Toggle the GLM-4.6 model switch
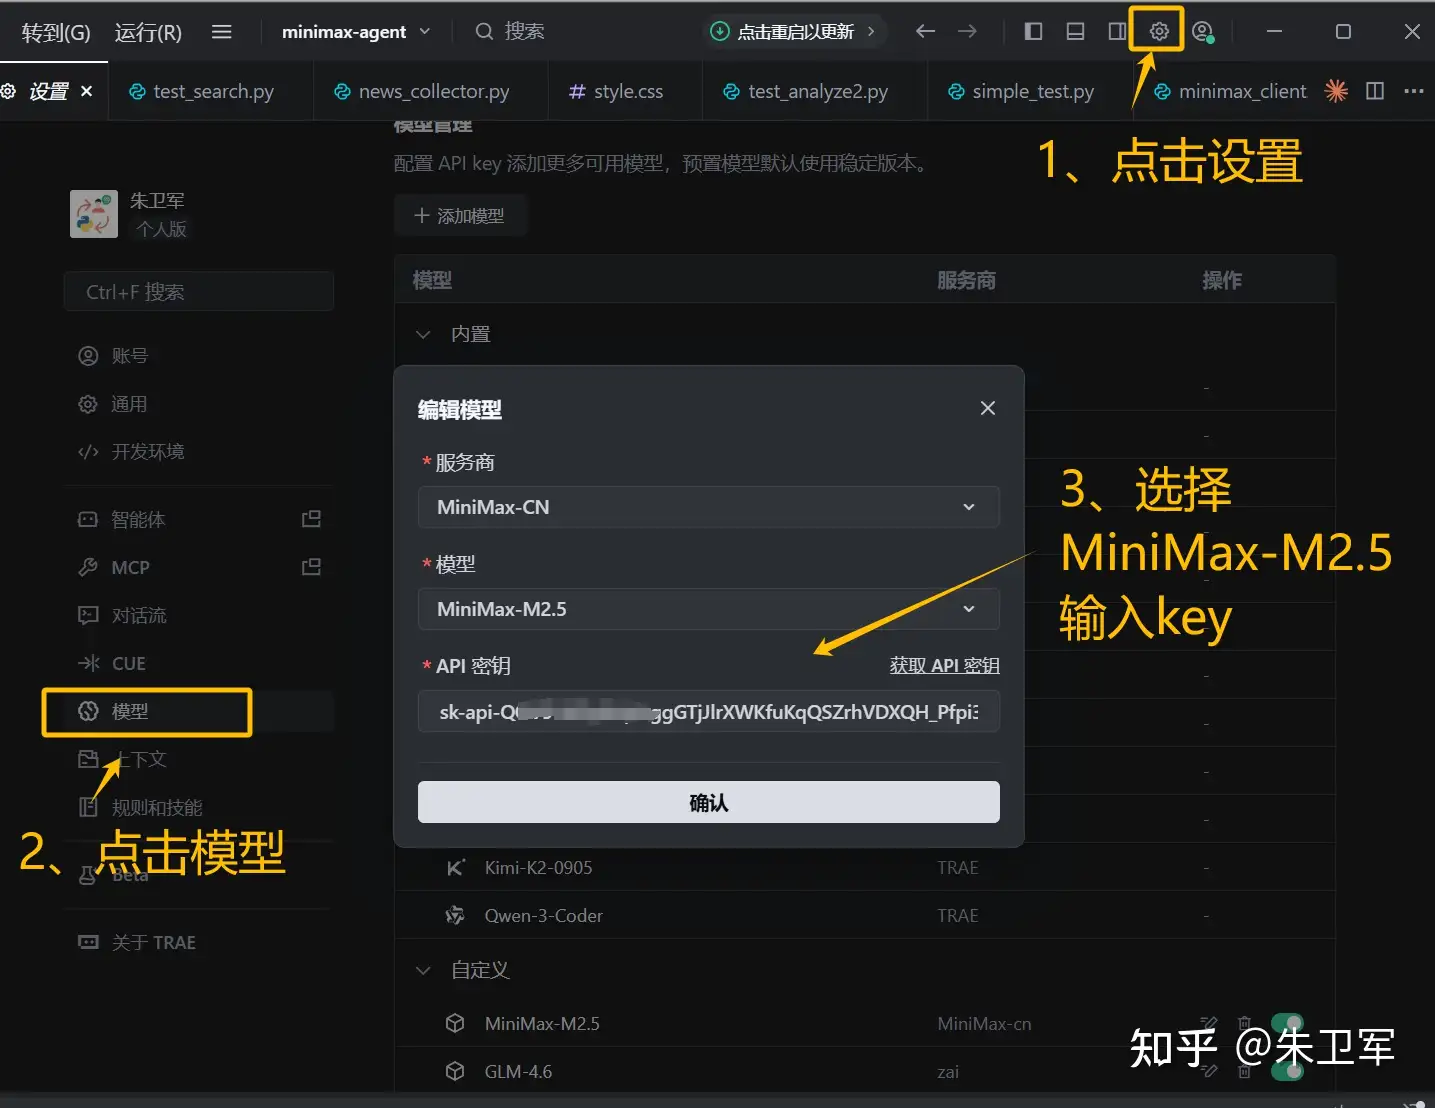Screen dimensions: 1435x1108 coord(1288,1071)
